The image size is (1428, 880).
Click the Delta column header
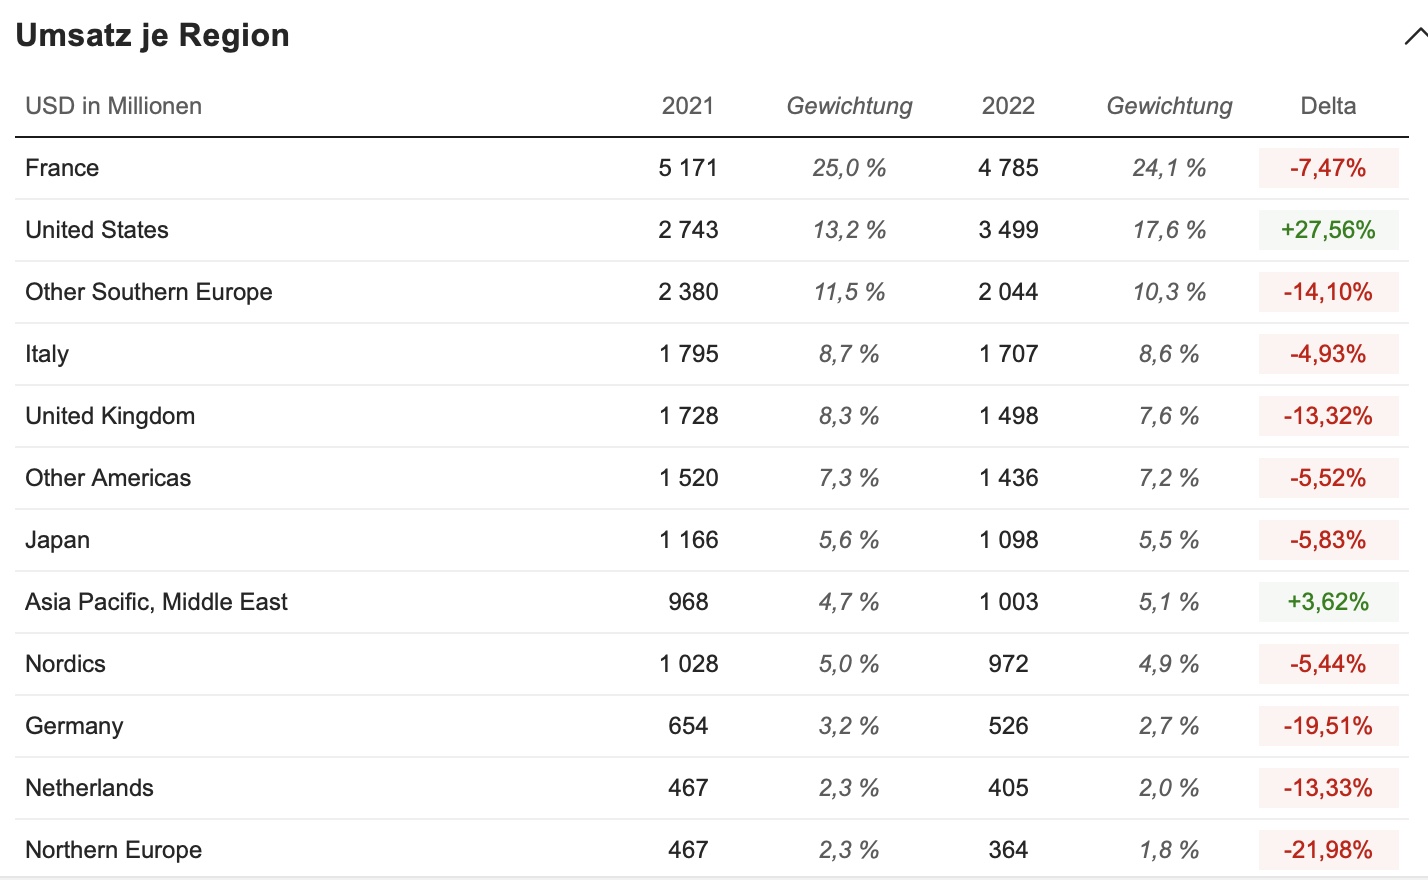(1328, 106)
